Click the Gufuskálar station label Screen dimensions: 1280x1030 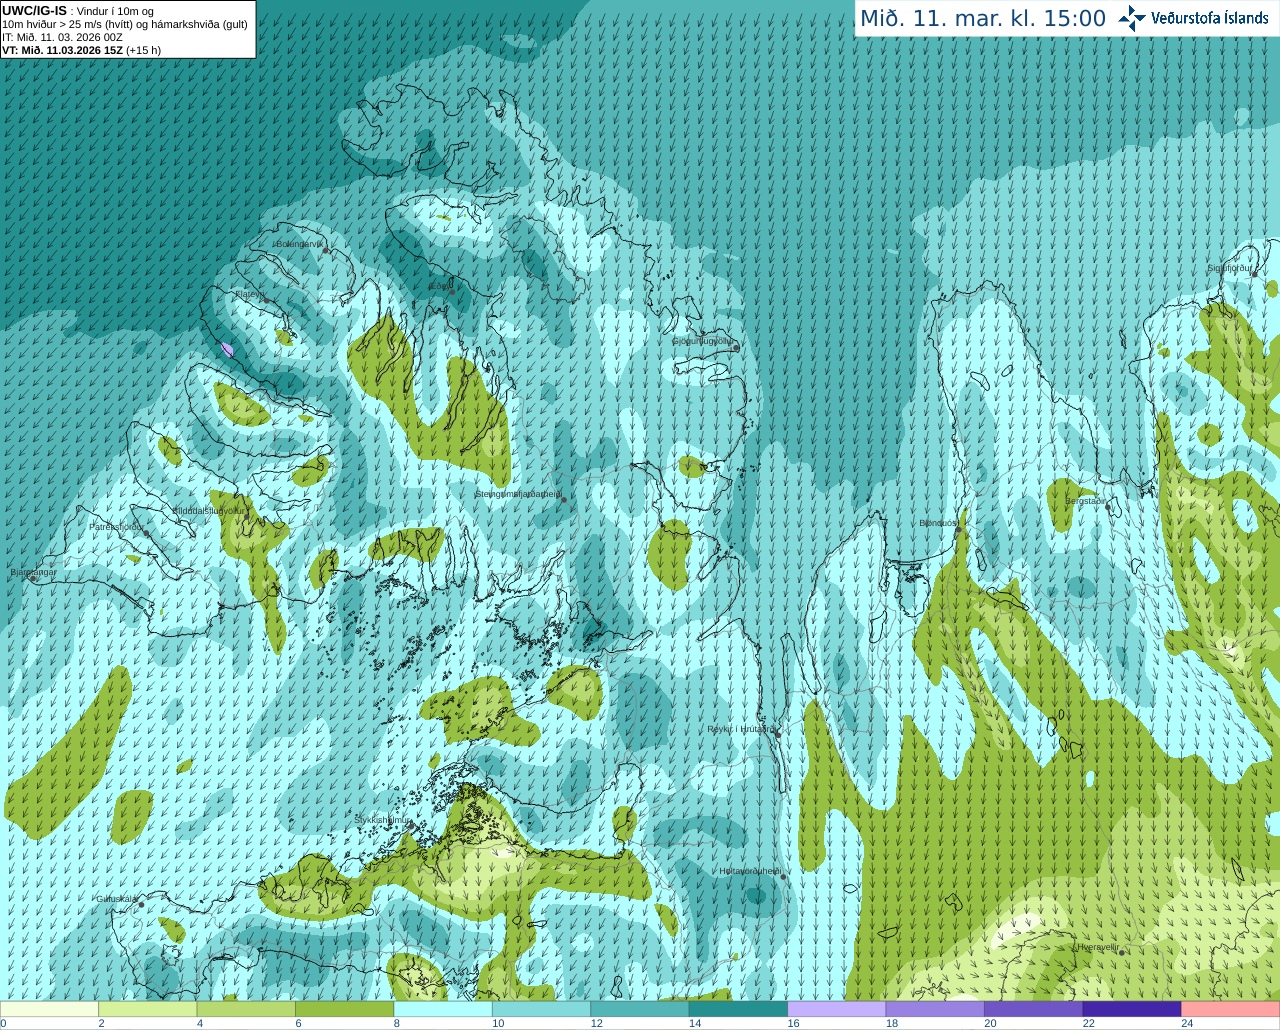pyautogui.click(x=117, y=898)
